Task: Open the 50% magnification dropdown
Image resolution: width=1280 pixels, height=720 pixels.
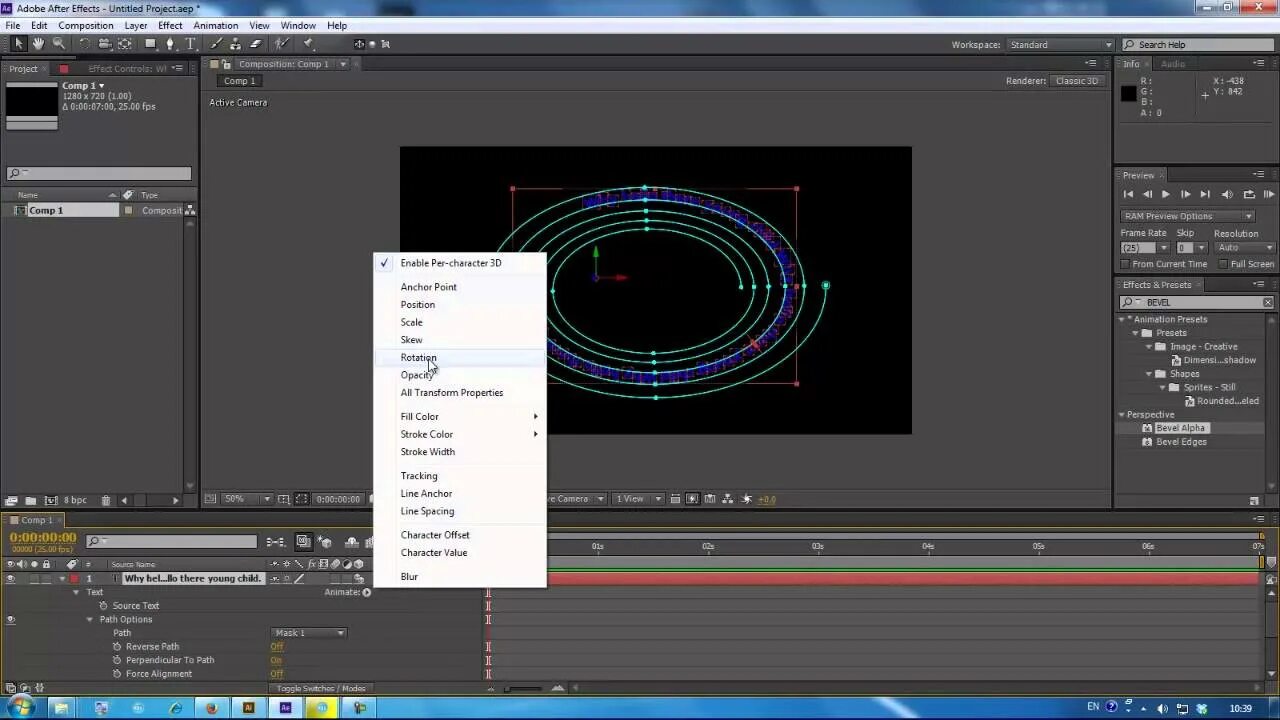Action: coord(246,499)
